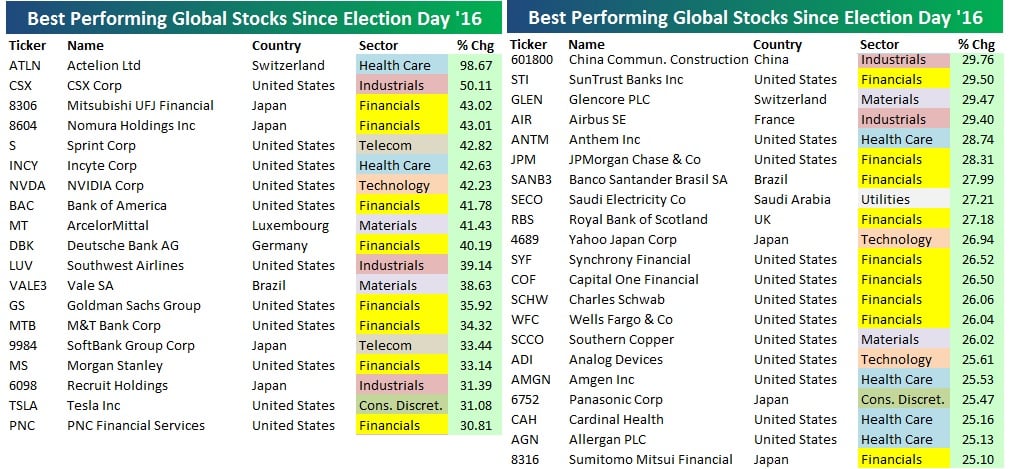Click the 29.76 percent change value
Image resolution: width=1010 pixels, height=469 pixels.
click(x=976, y=59)
